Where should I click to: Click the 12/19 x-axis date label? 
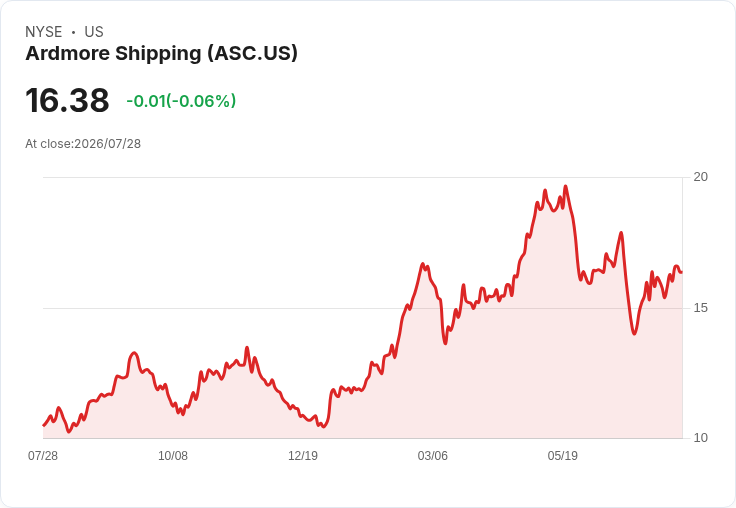(303, 456)
